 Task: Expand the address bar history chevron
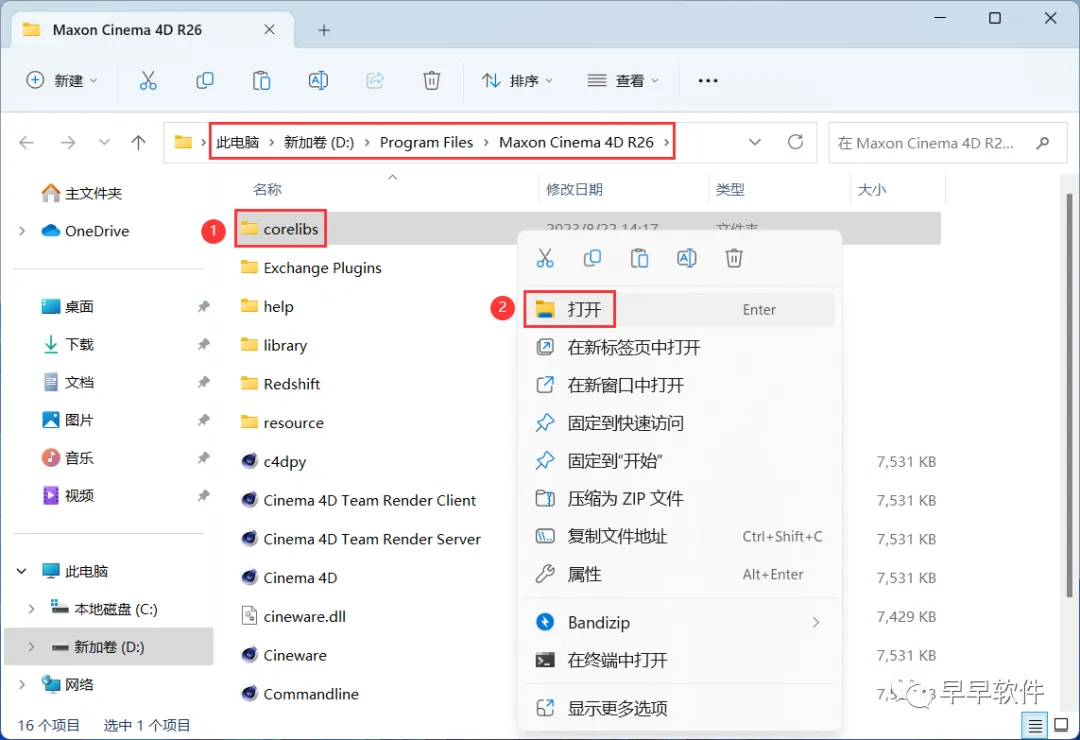coord(755,142)
